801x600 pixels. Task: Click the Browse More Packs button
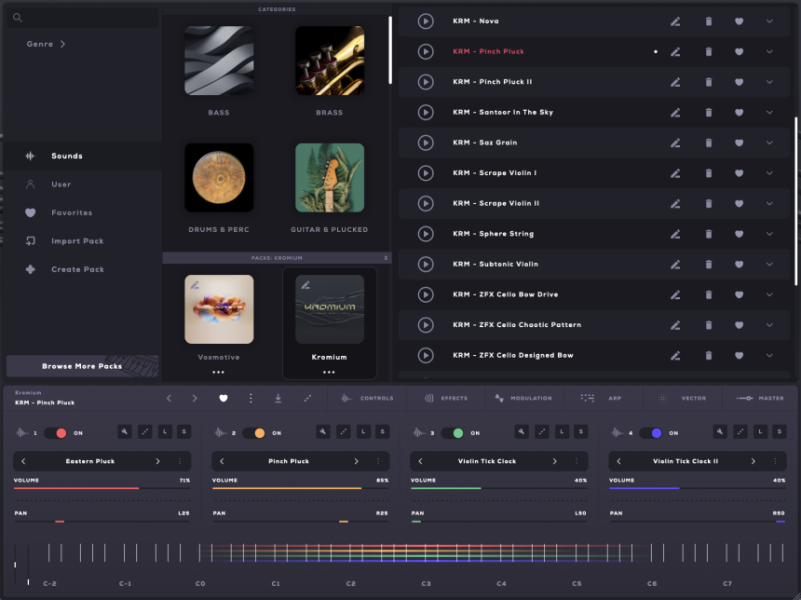(x=83, y=366)
